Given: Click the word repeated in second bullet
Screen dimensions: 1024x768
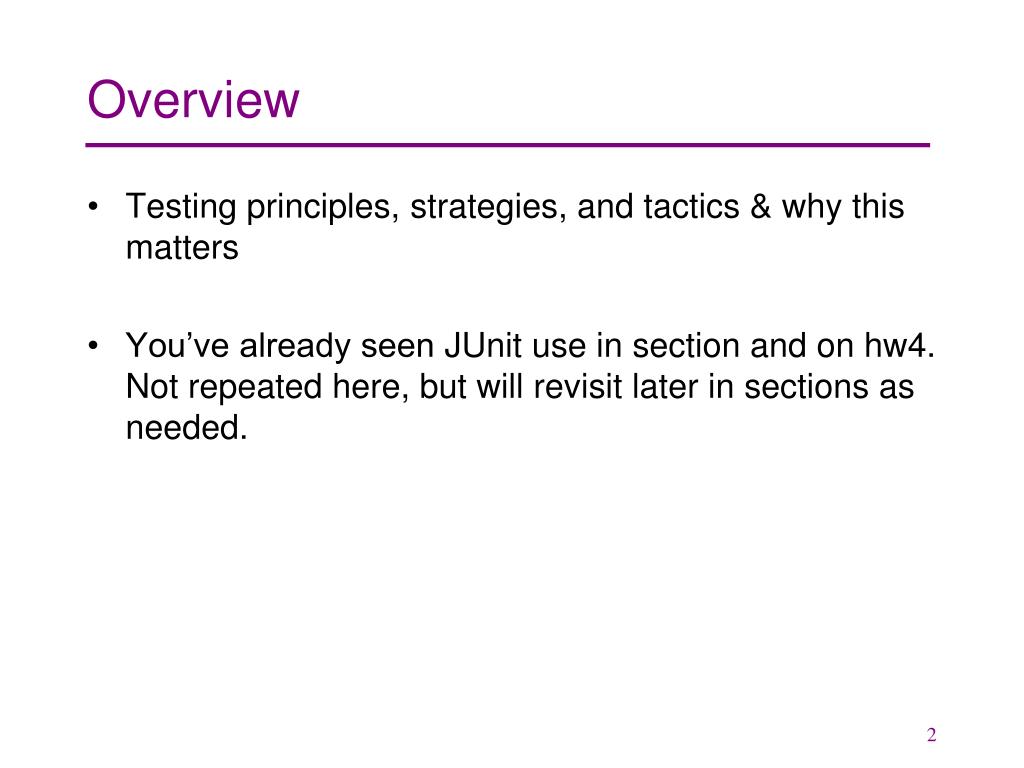Looking at the screenshot, I should pyautogui.click(x=255, y=387).
